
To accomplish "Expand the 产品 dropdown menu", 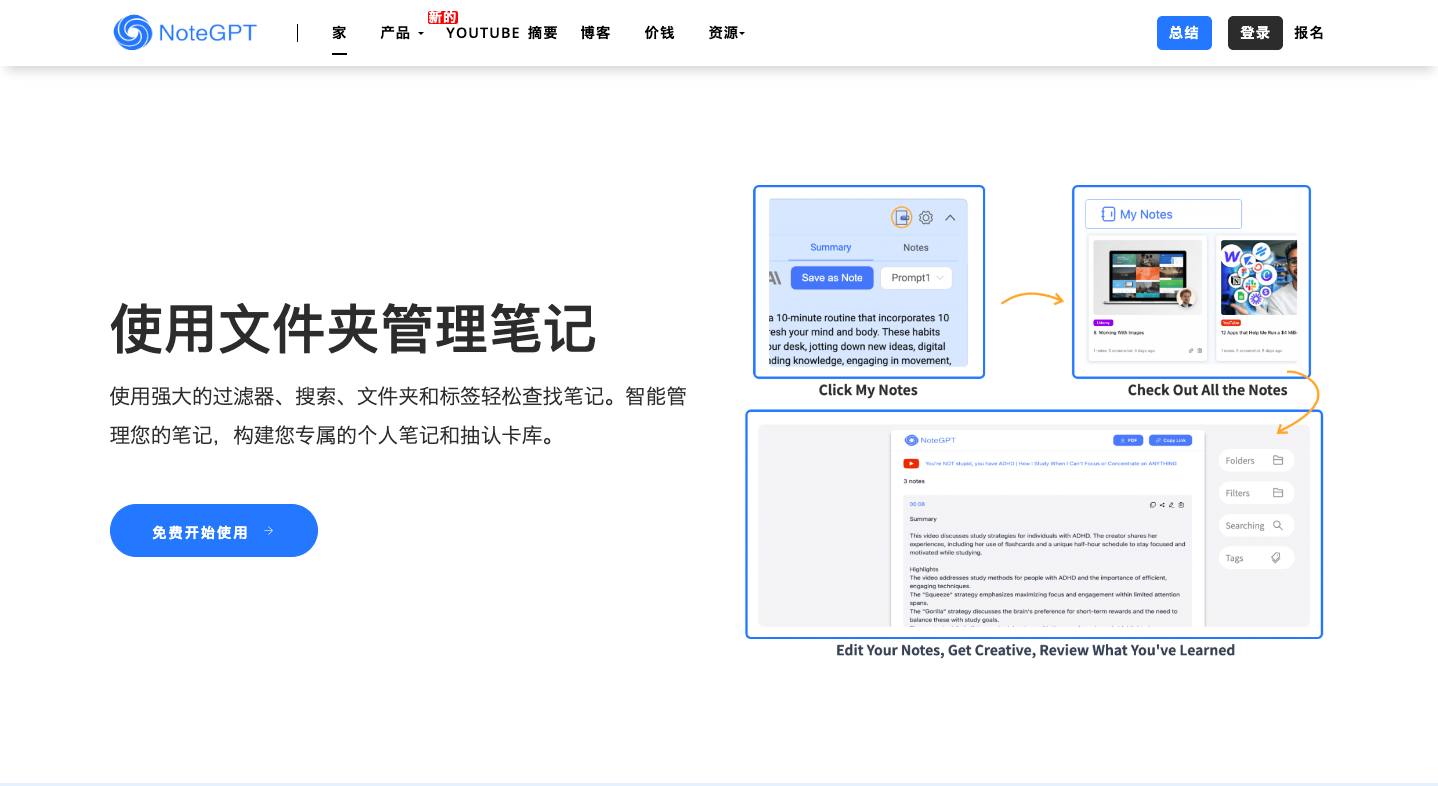I will (402, 33).
